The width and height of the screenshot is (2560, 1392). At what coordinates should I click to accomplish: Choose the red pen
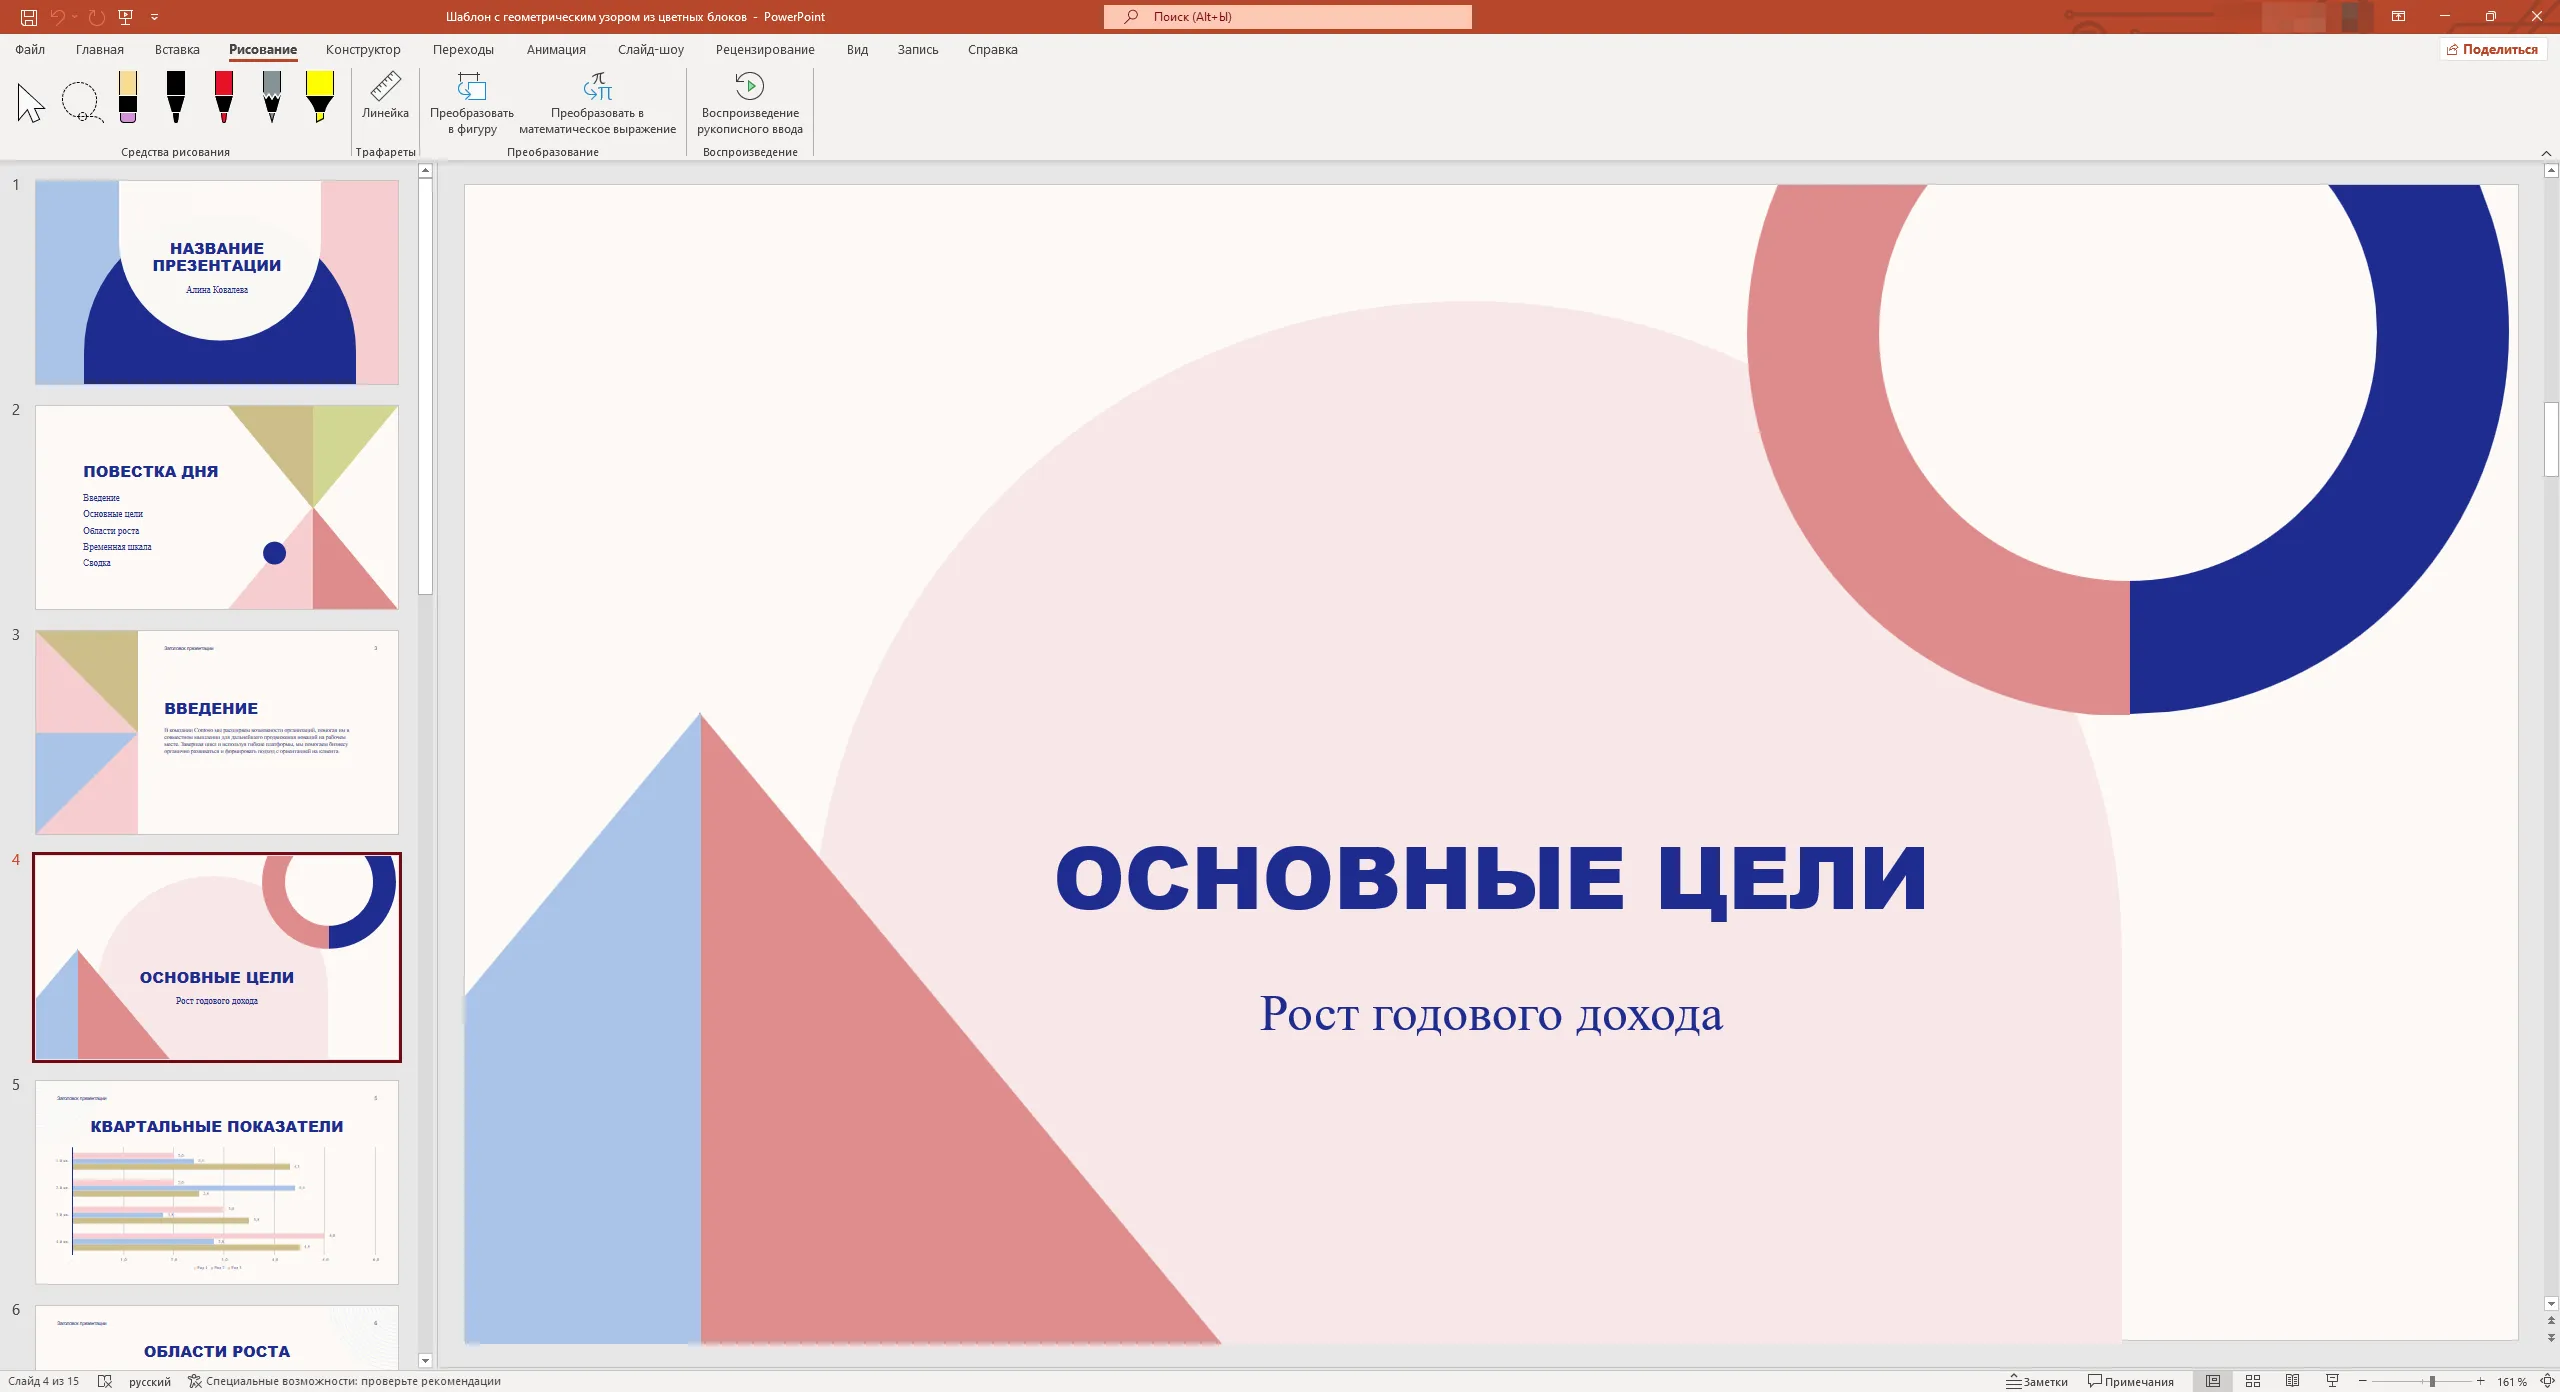(224, 97)
